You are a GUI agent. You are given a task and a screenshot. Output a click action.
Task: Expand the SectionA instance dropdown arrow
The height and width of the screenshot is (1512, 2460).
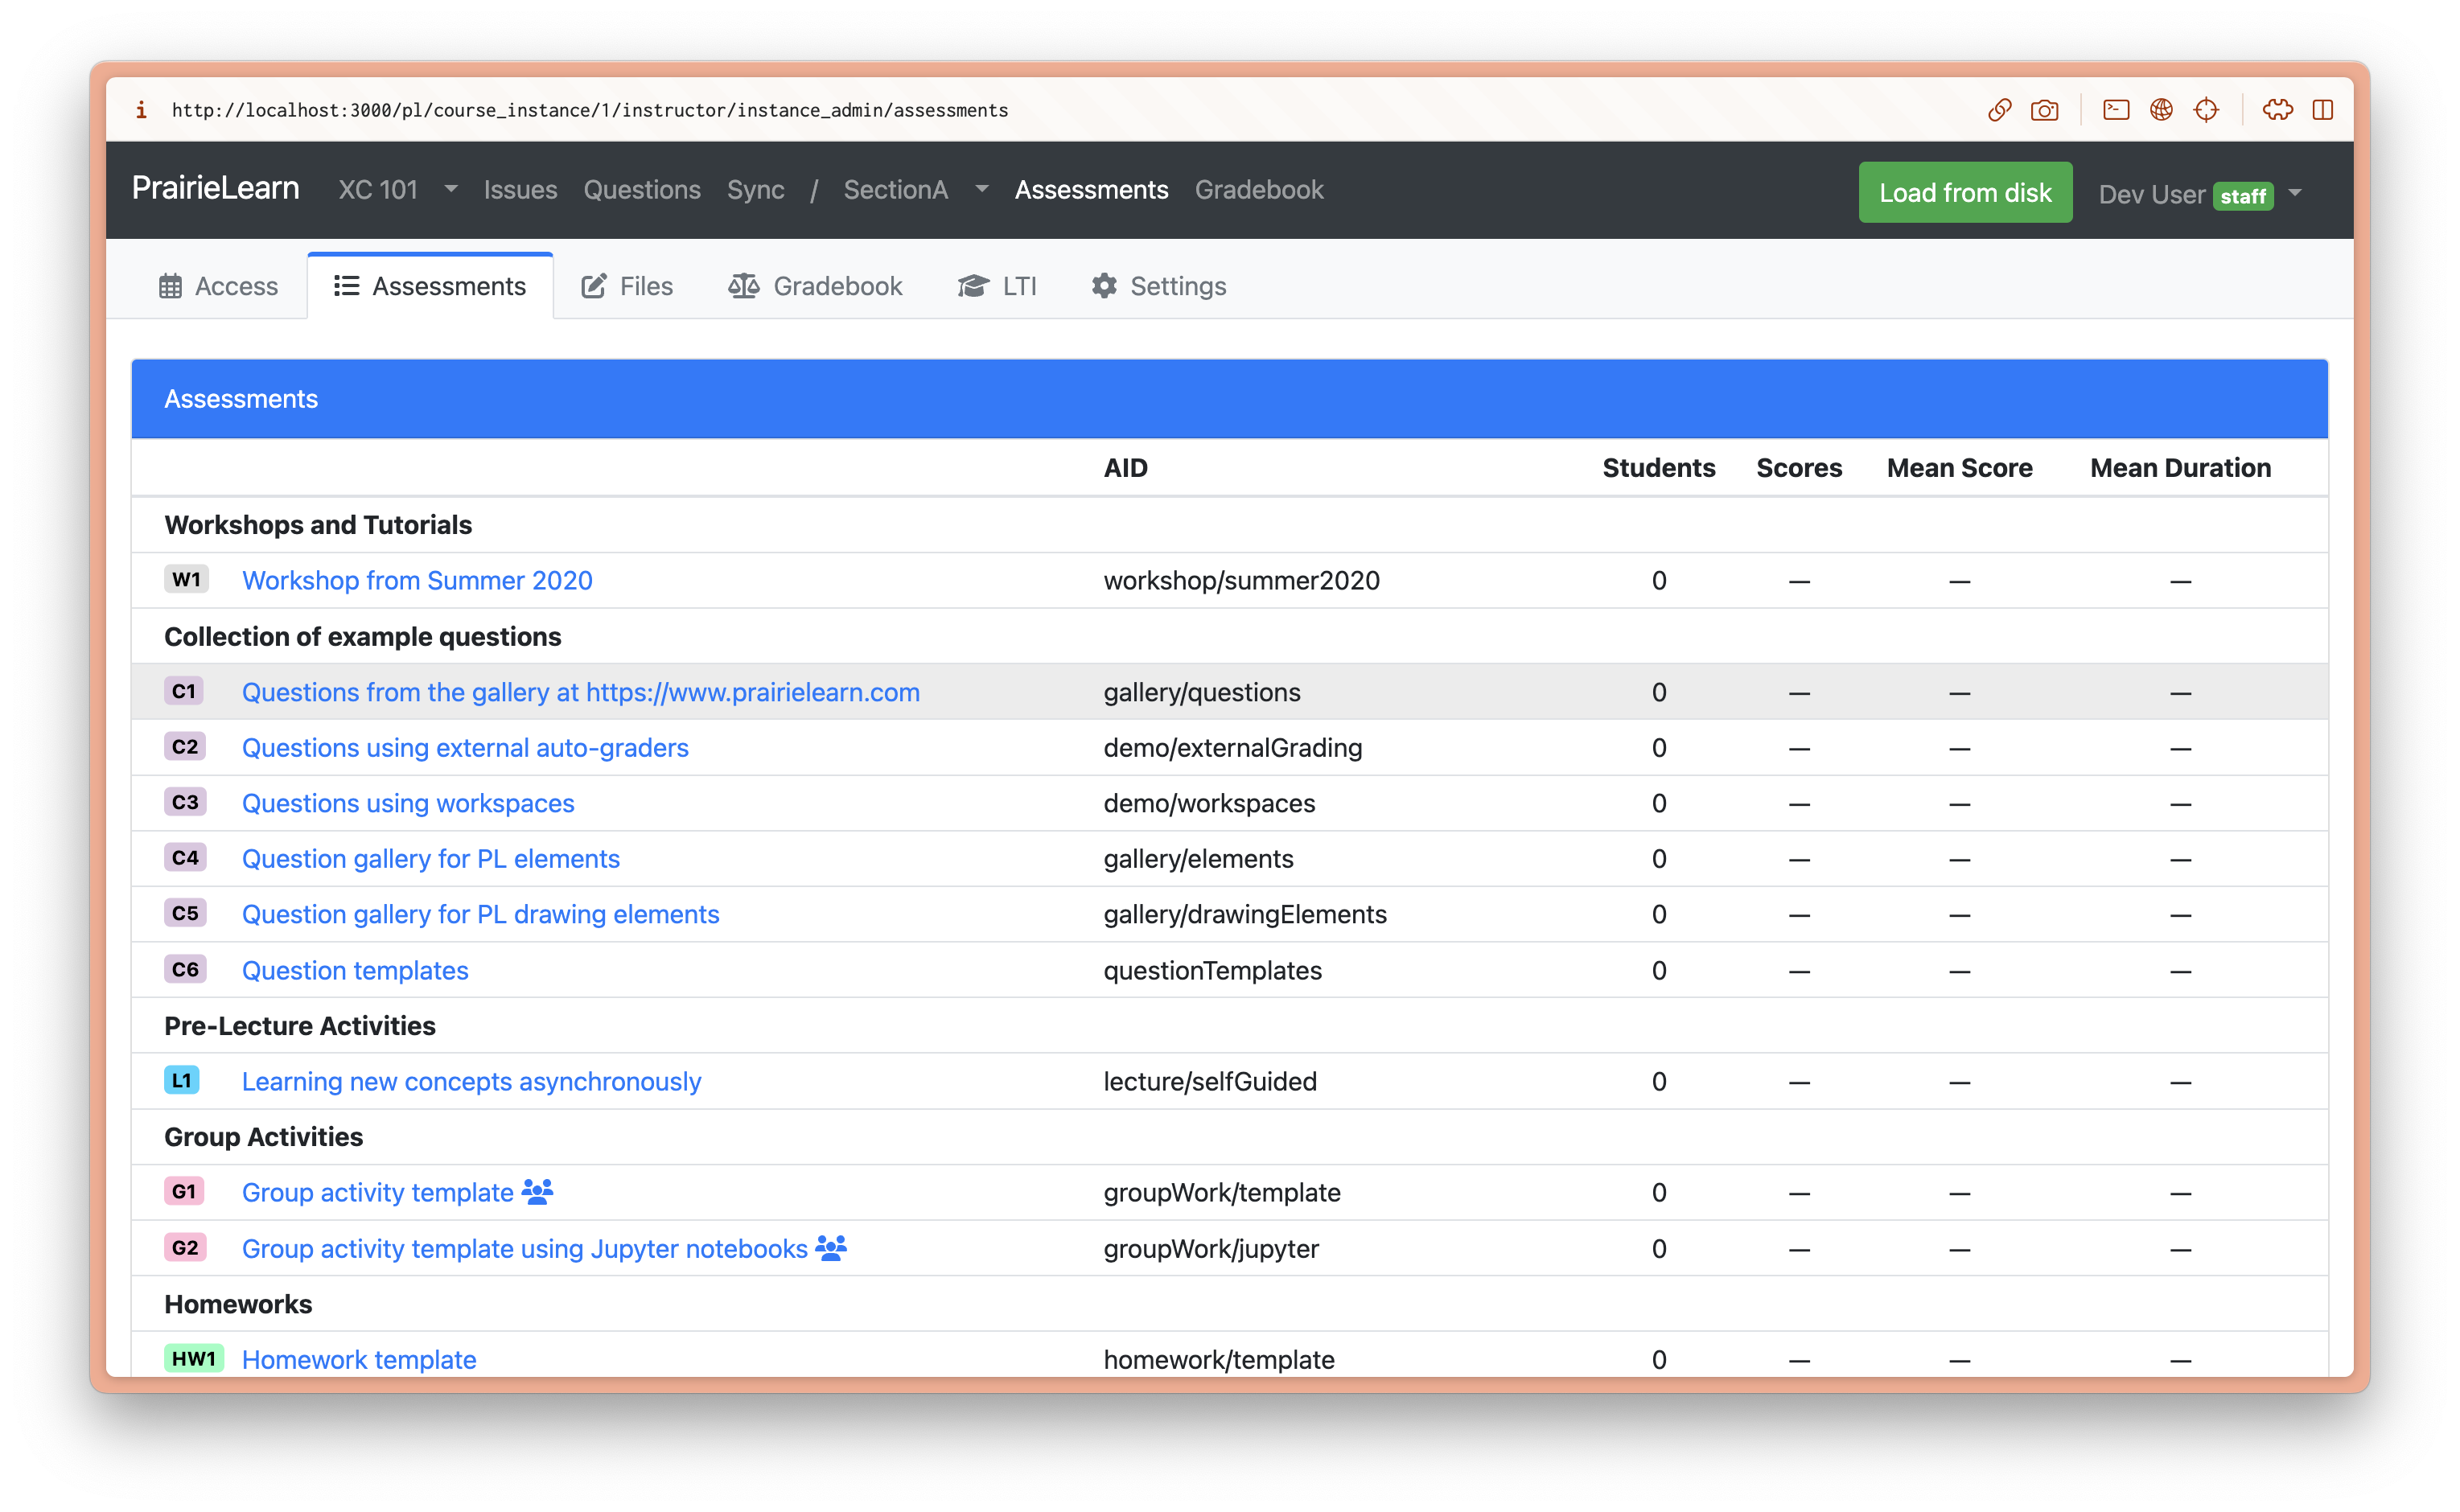(982, 189)
